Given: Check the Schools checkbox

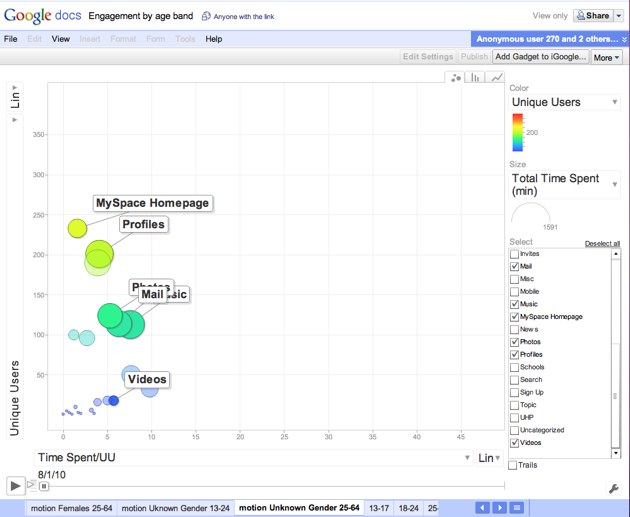Looking at the screenshot, I should pyautogui.click(x=514, y=367).
